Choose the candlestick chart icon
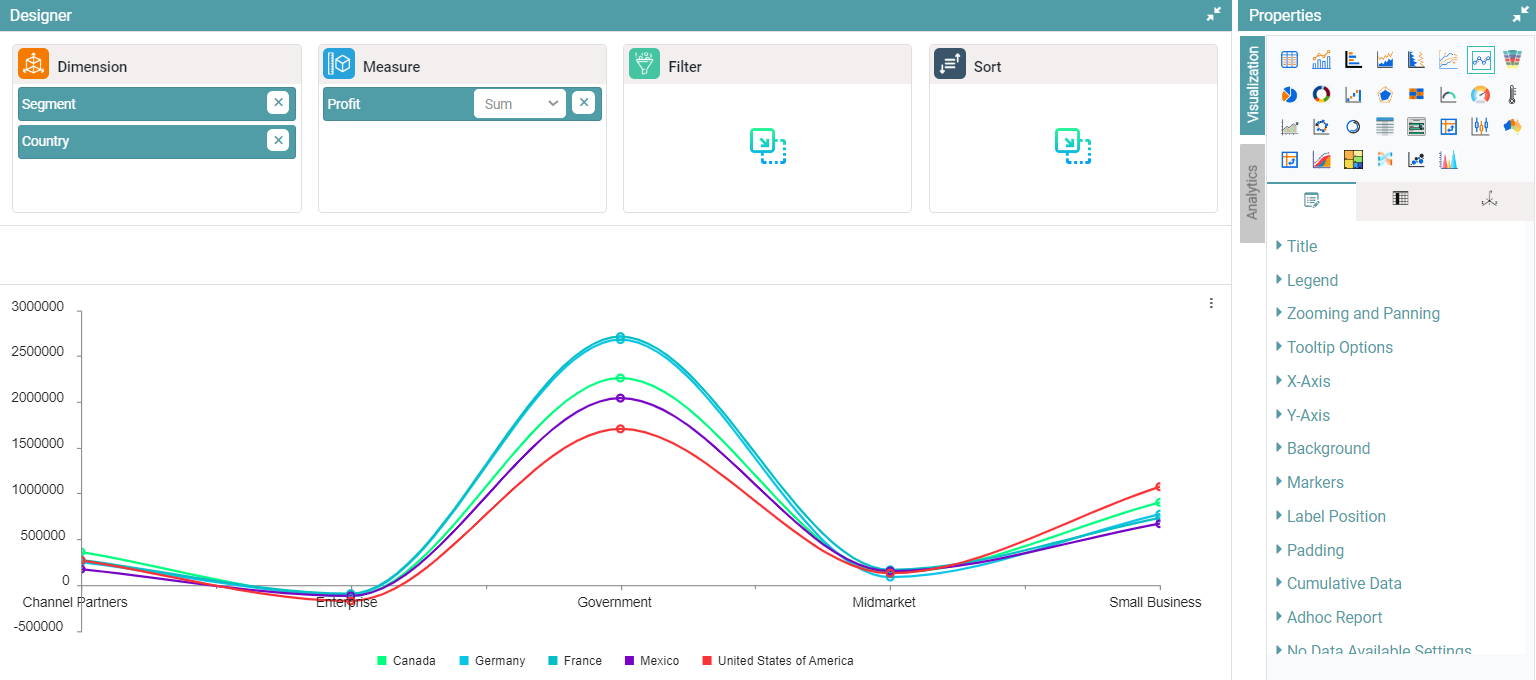 point(1480,127)
